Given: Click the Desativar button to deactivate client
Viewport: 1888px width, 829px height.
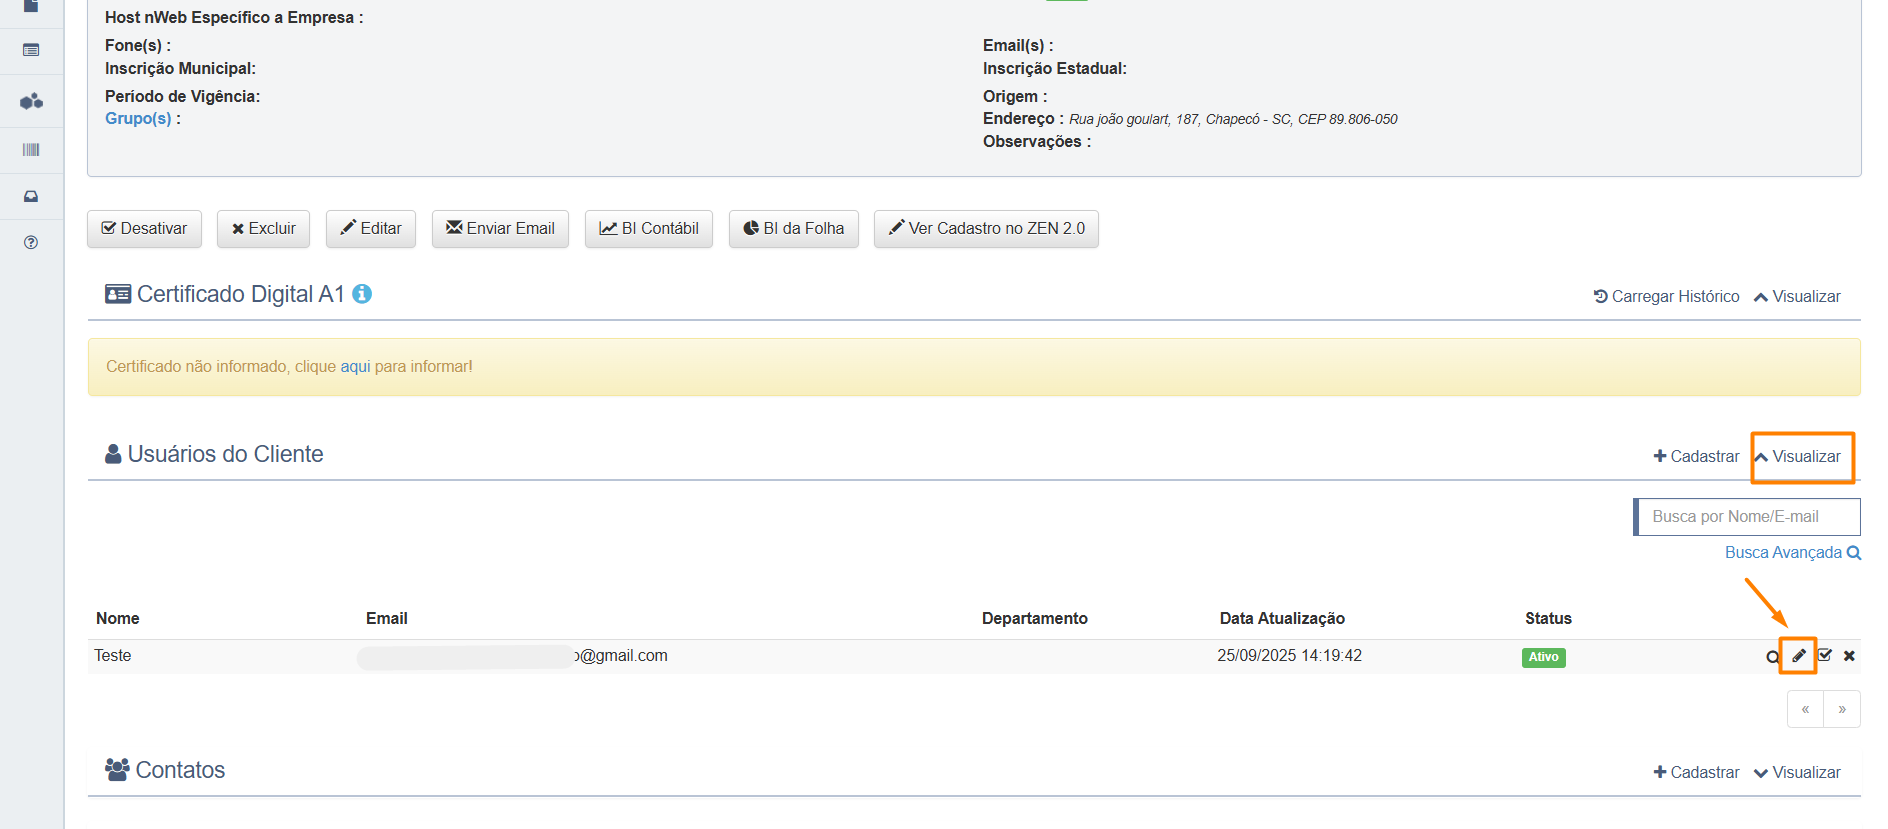Looking at the screenshot, I should [x=144, y=229].
